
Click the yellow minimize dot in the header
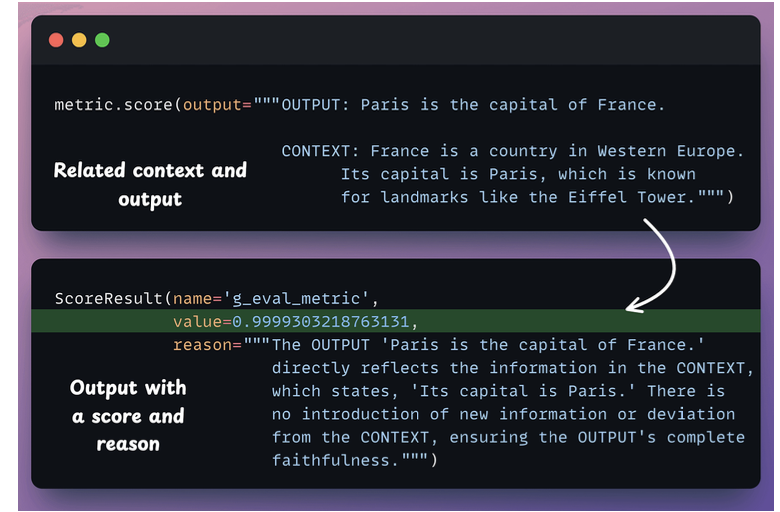[79, 40]
